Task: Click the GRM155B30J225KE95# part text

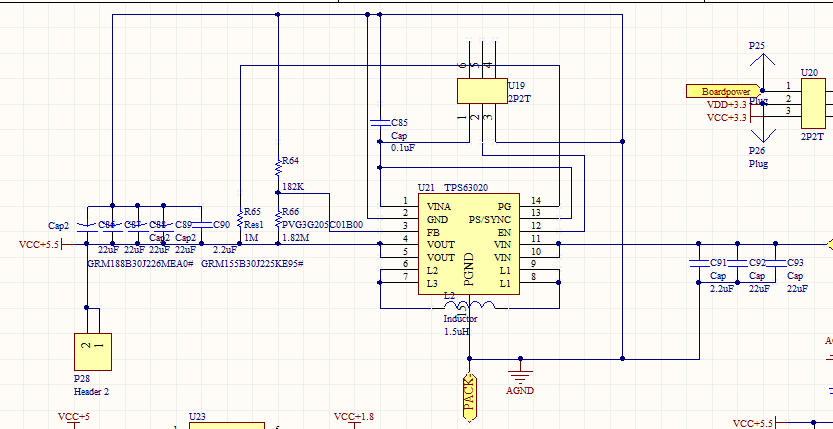Action: pos(252,263)
